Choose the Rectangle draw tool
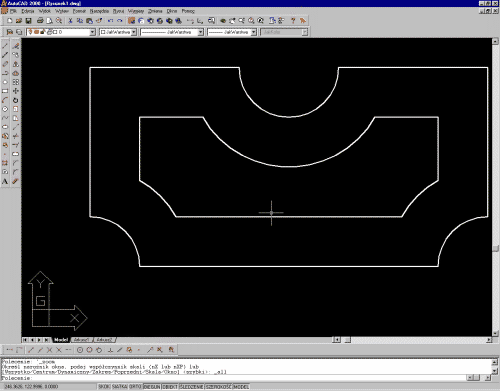This screenshot has width=500, height=391. (x=5, y=91)
